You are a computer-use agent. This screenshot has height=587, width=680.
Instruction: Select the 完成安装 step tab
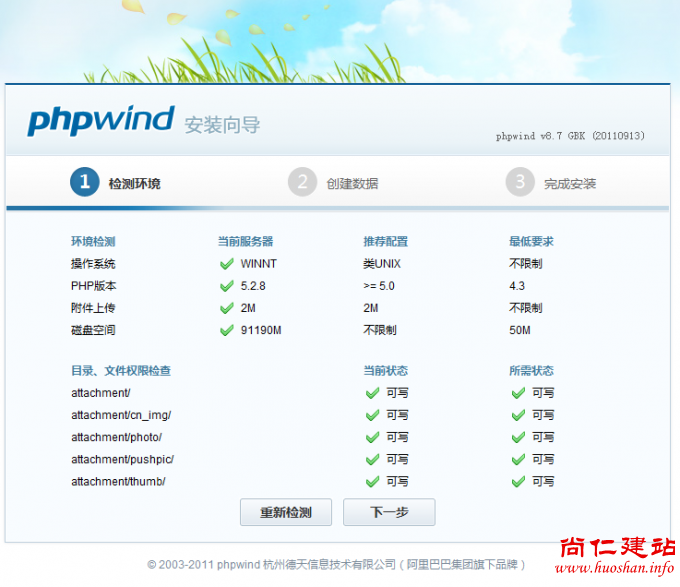pos(570,184)
